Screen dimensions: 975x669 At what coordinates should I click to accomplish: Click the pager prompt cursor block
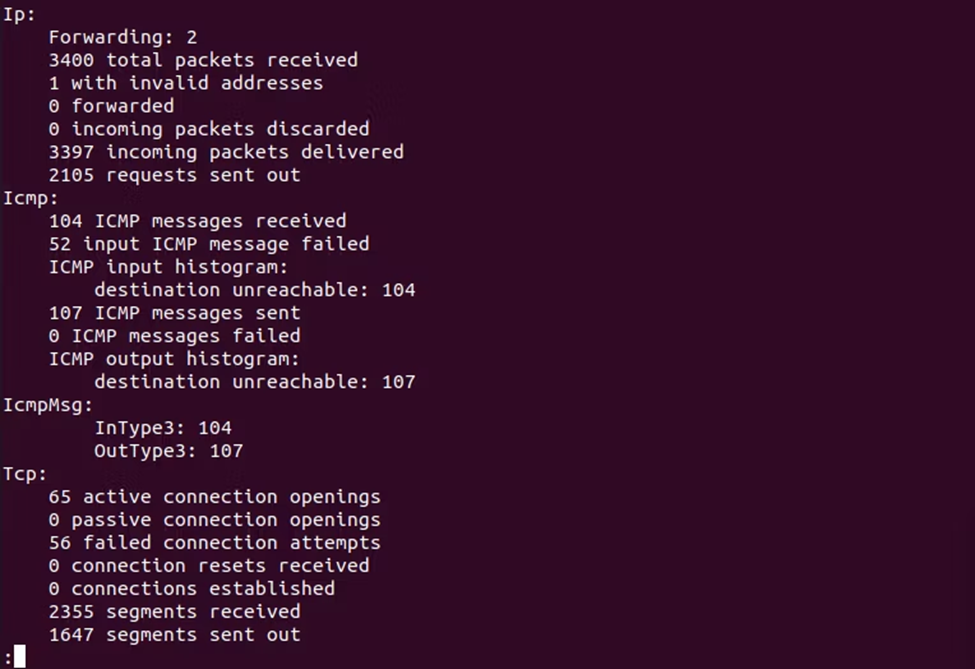[19, 657]
